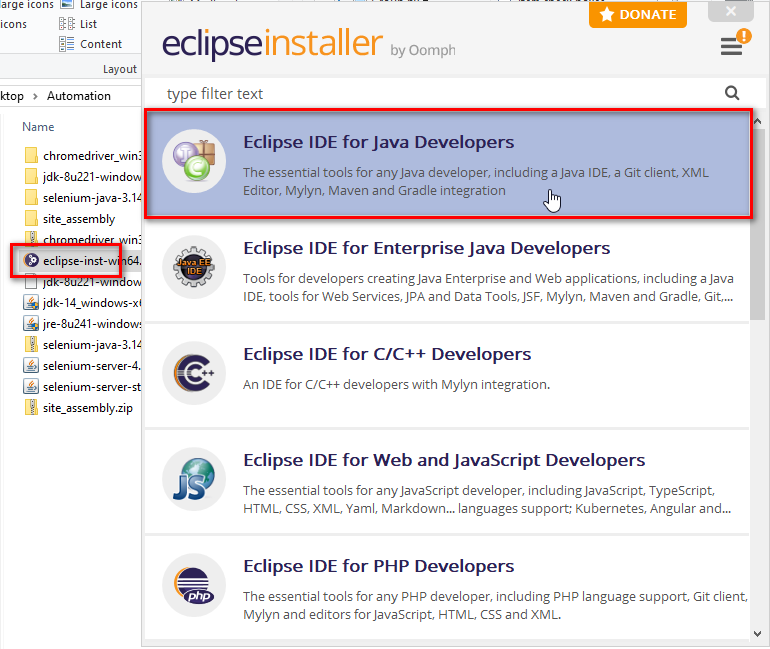Viewport: 770px width, 649px height.
Task: Expand the breadcrumb chevron before Automation
Action: [35, 96]
